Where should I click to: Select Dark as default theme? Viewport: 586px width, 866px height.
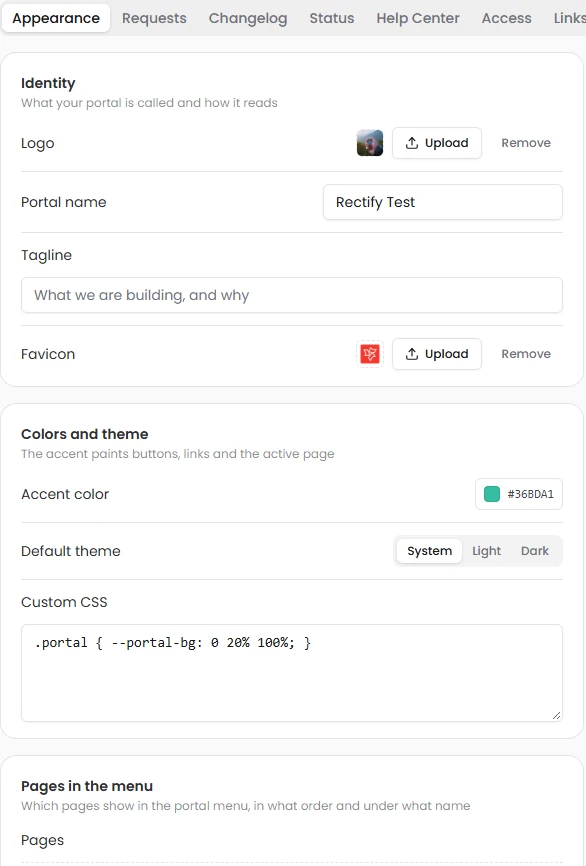coord(535,551)
